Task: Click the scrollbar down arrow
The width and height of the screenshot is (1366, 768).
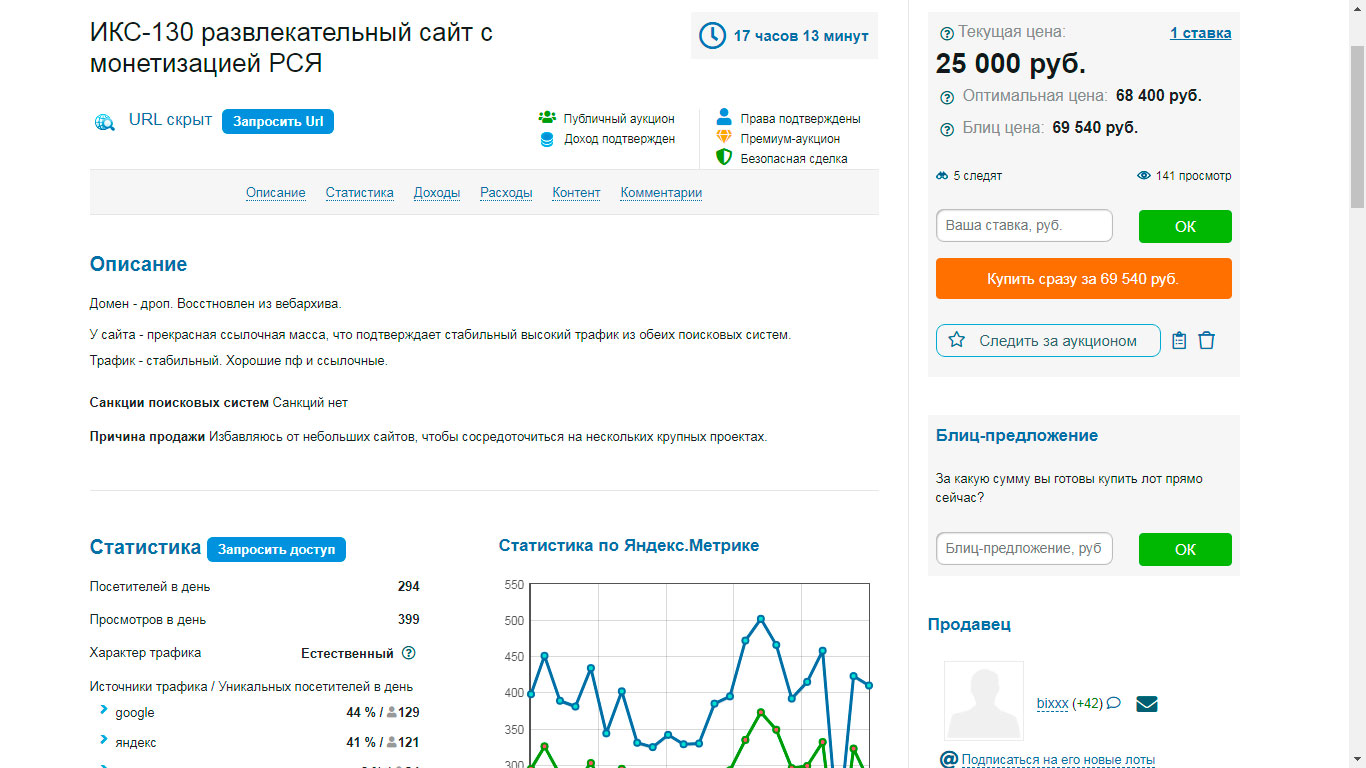Action: [x=1357, y=760]
